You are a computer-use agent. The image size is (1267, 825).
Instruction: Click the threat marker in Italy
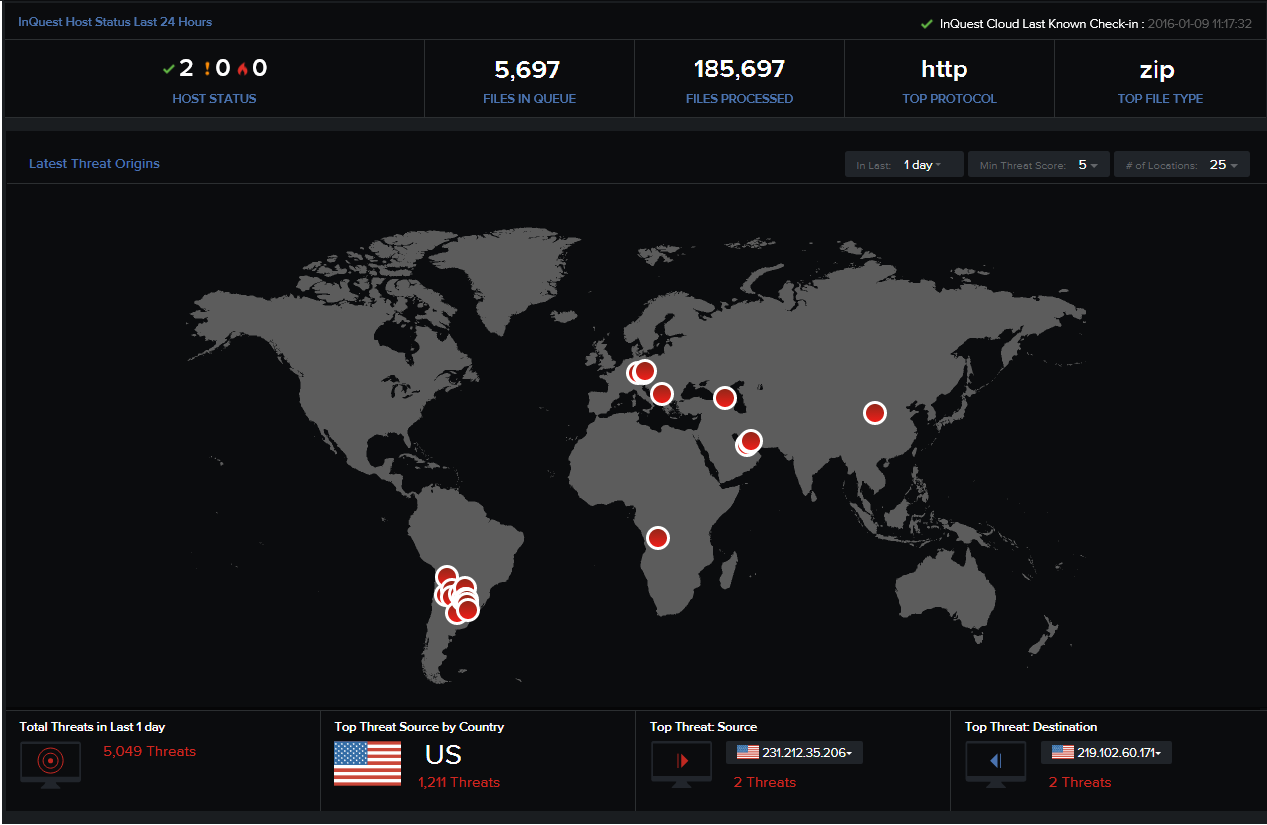pyautogui.click(x=661, y=394)
